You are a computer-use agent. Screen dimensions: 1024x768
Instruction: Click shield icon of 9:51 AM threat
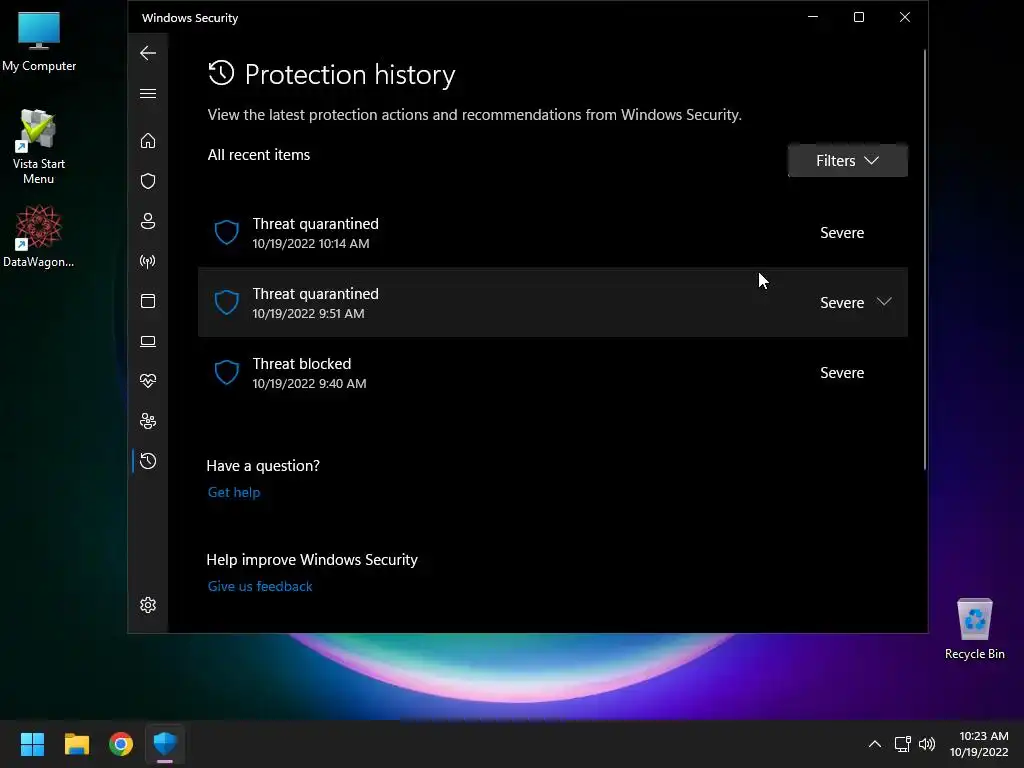pyautogui.click(x=227, y=302)
